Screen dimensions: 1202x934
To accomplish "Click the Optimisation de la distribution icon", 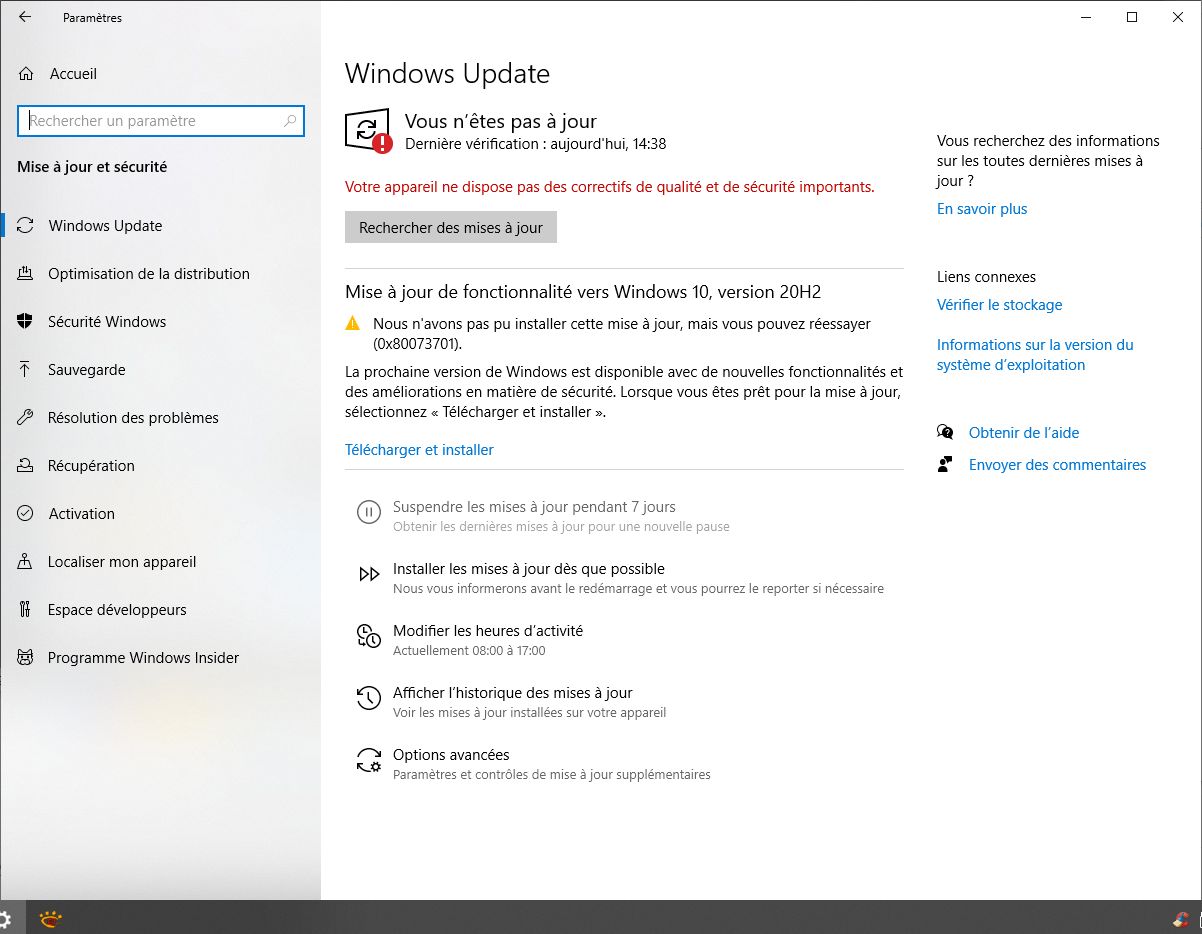I will (26, 273).
